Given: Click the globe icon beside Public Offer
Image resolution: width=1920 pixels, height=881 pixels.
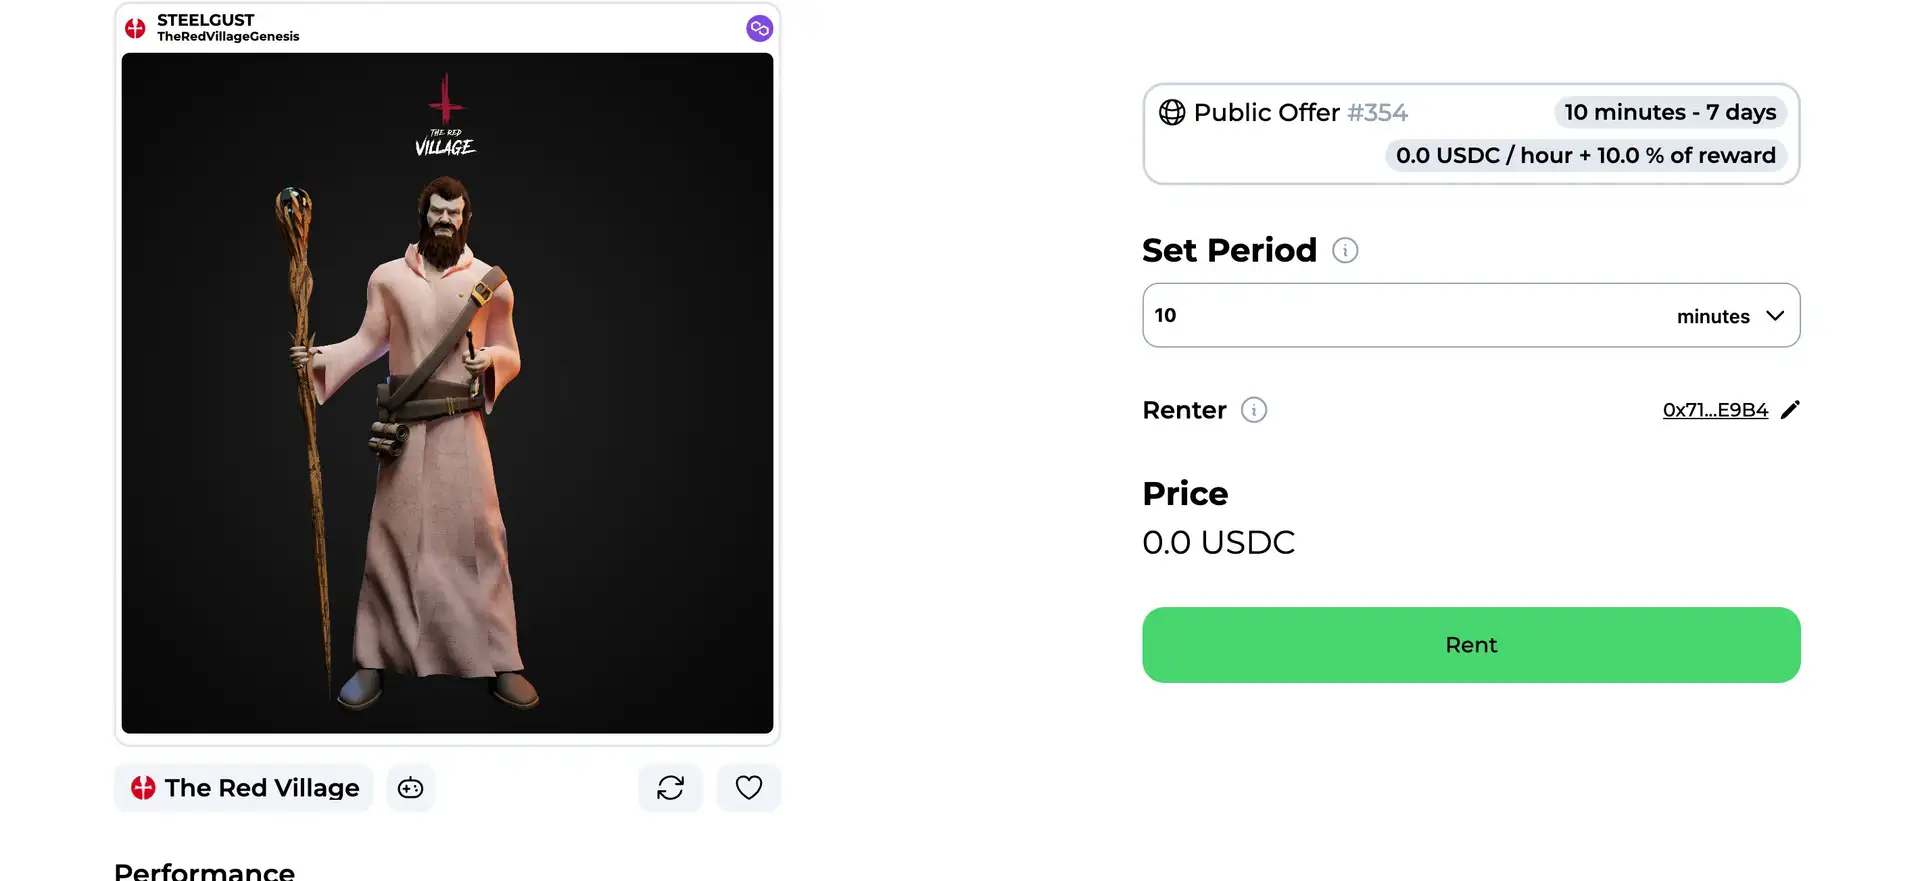Looking at the screenshot, I should click(1172, 112).
